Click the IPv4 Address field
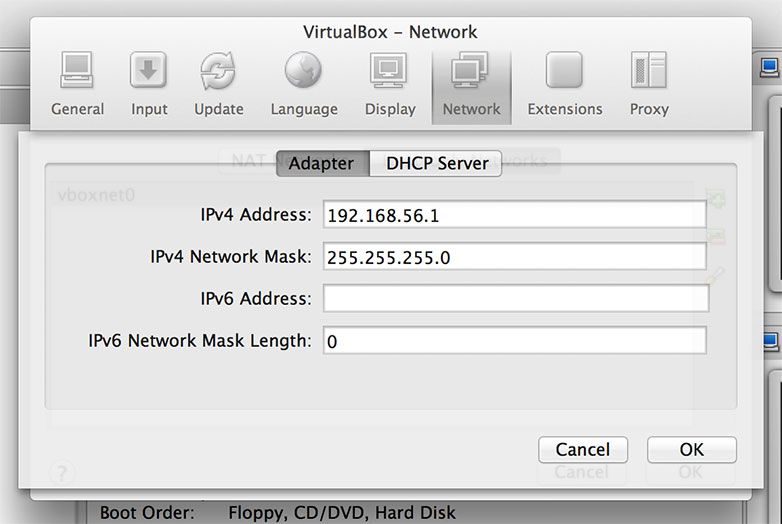The image size is (782, 524). click(x=514, y=214)
